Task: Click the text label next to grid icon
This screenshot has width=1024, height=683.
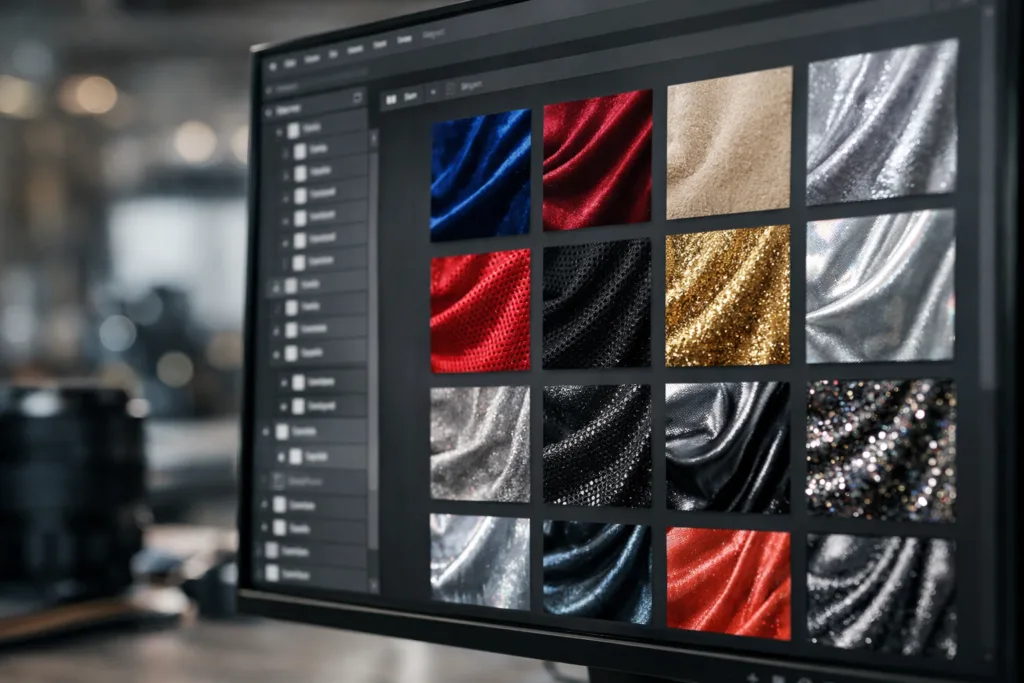Action: (x=410, y=96)
